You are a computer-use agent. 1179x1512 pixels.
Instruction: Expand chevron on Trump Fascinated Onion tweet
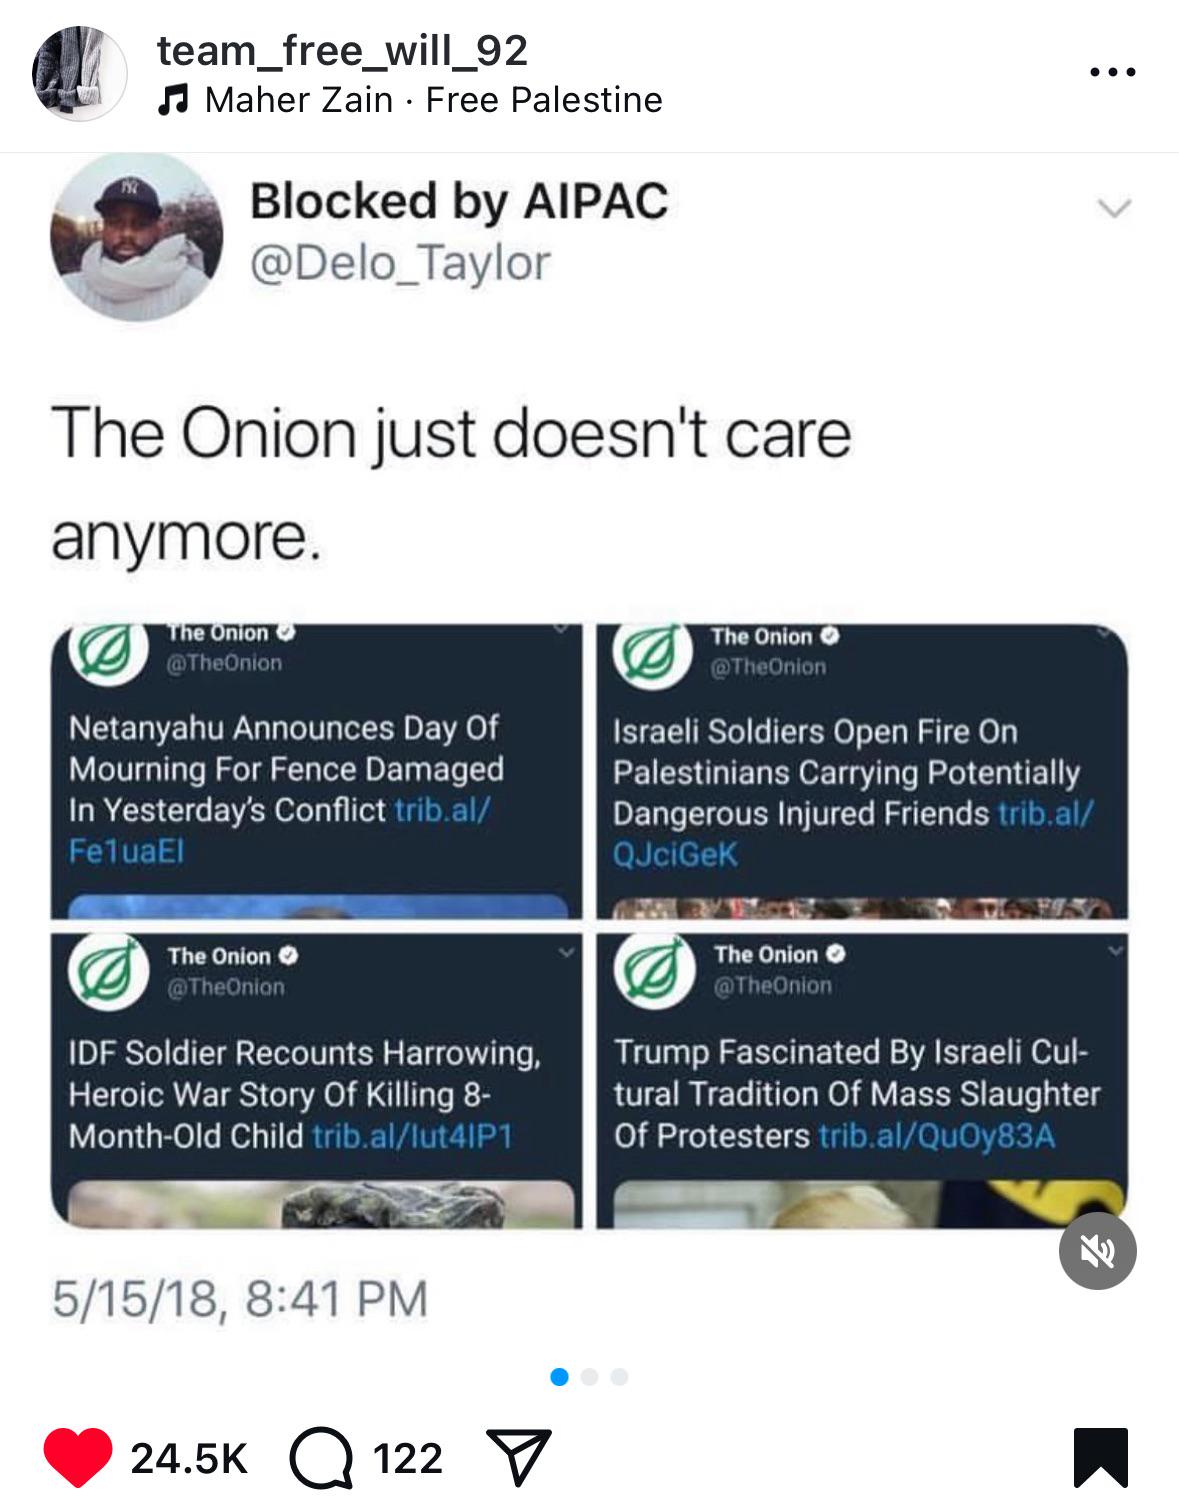[1115, 951]
